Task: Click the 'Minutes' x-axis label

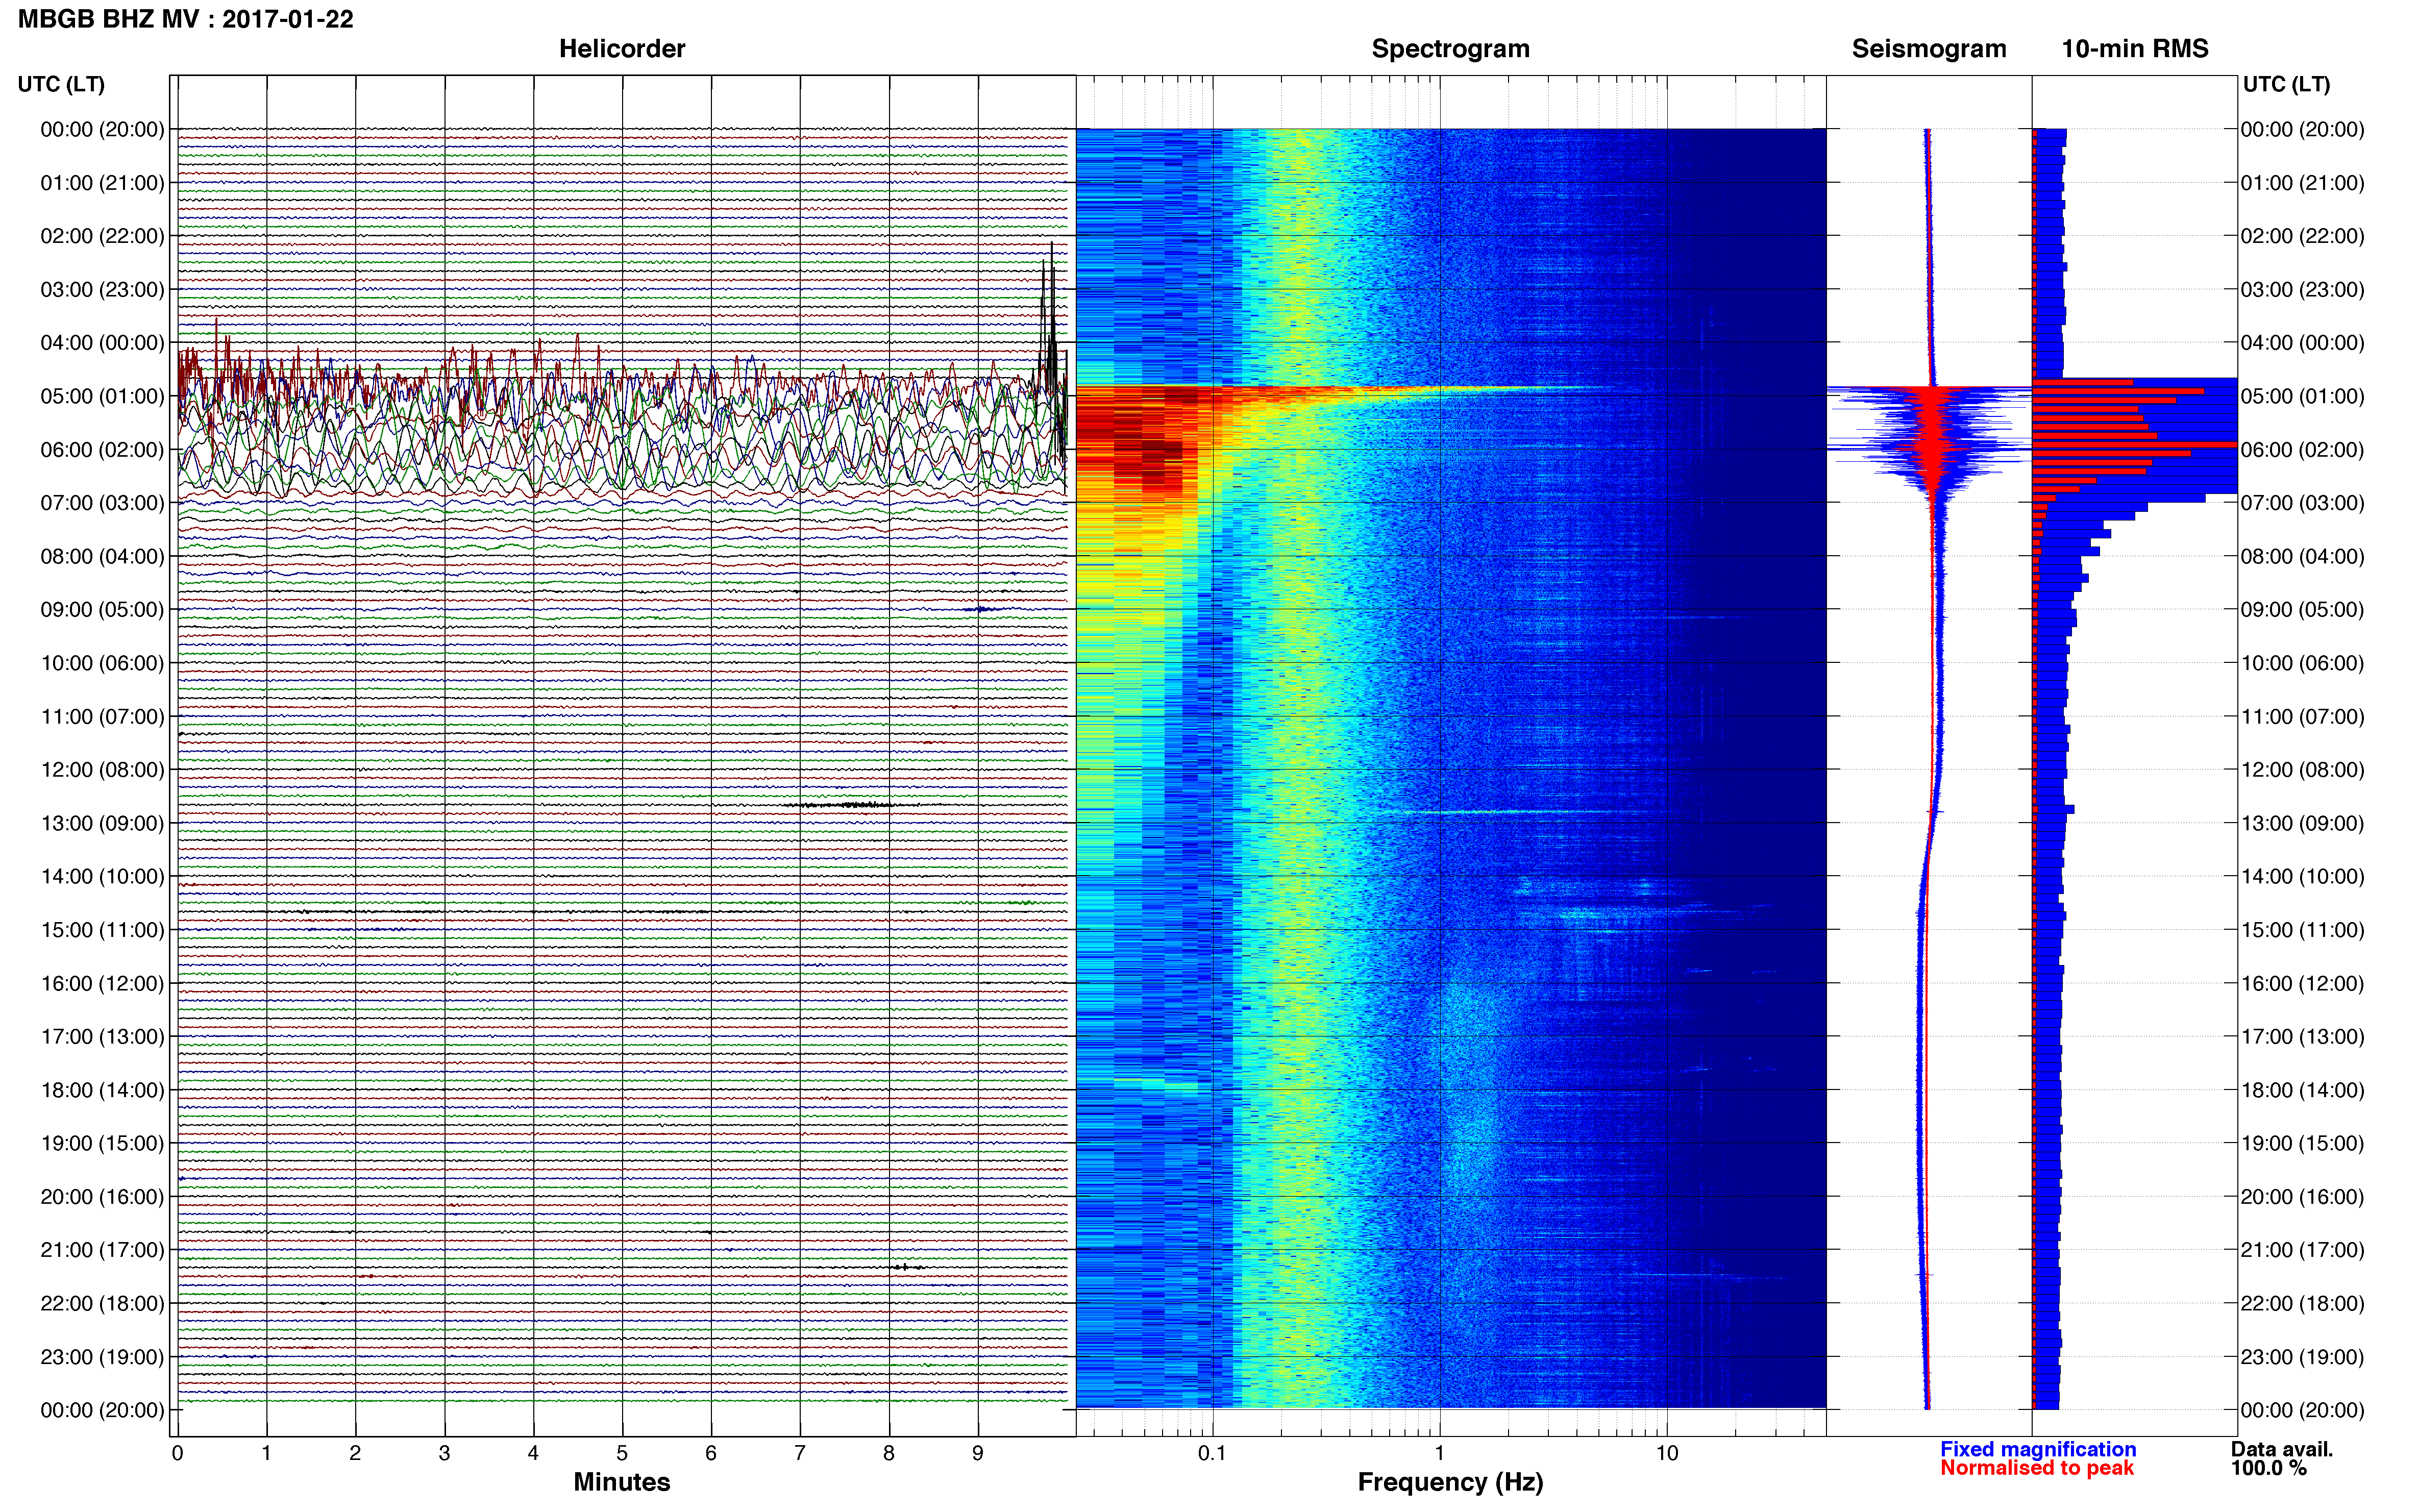Action: pos(622,1482)
